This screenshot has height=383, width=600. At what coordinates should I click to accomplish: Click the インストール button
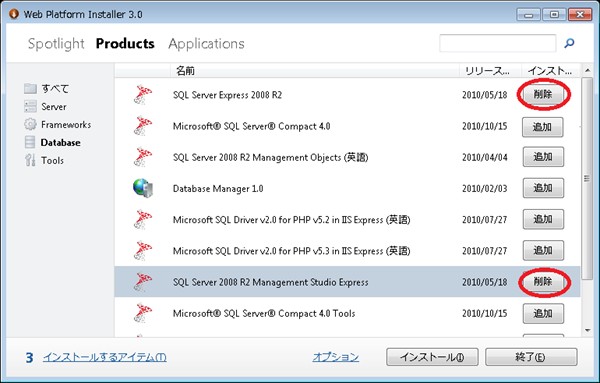[432, 357]
